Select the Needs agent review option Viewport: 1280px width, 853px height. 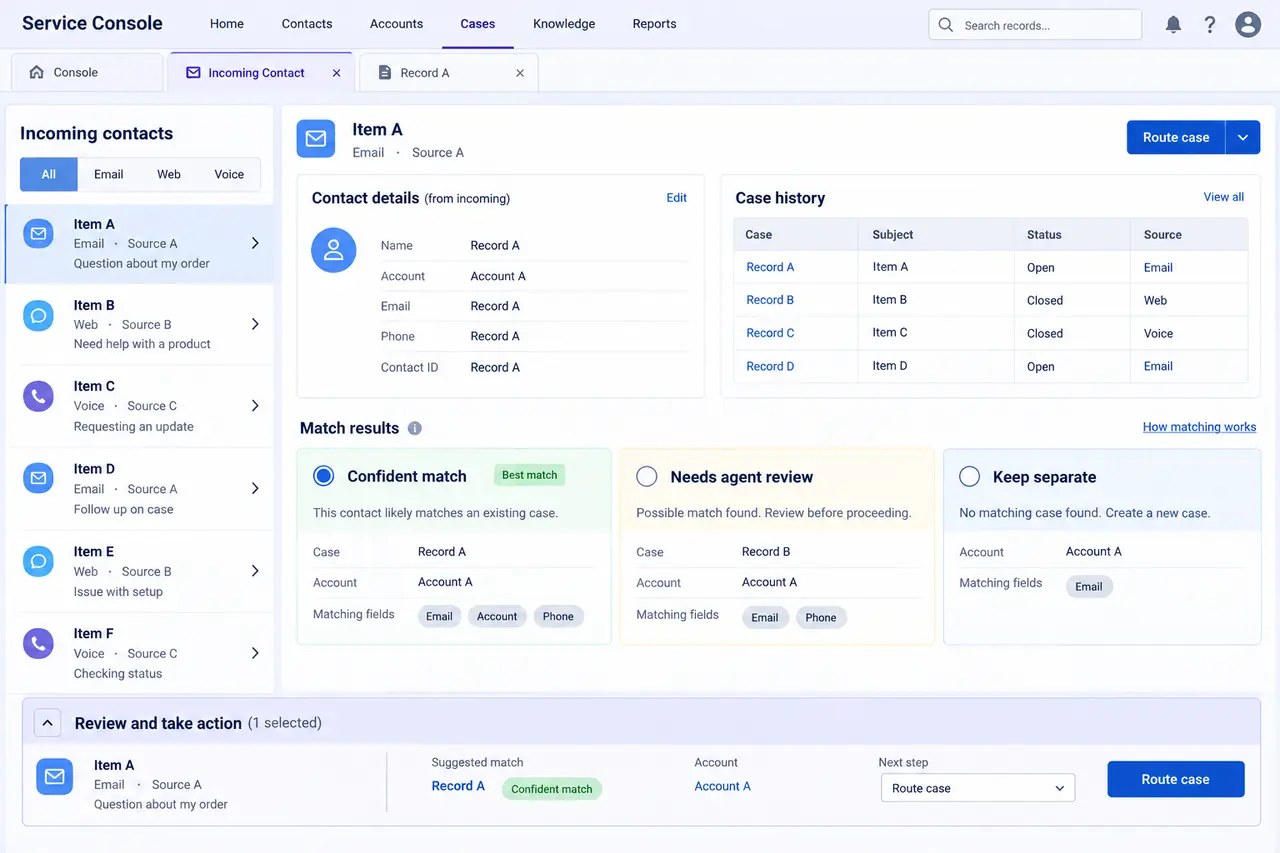(647, 477)
